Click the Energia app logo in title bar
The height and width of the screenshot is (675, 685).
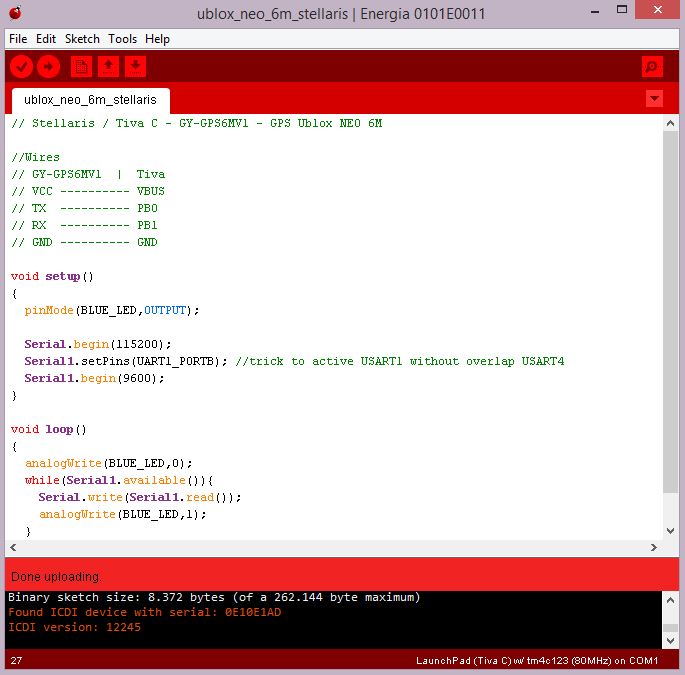[x=15, y=13]
